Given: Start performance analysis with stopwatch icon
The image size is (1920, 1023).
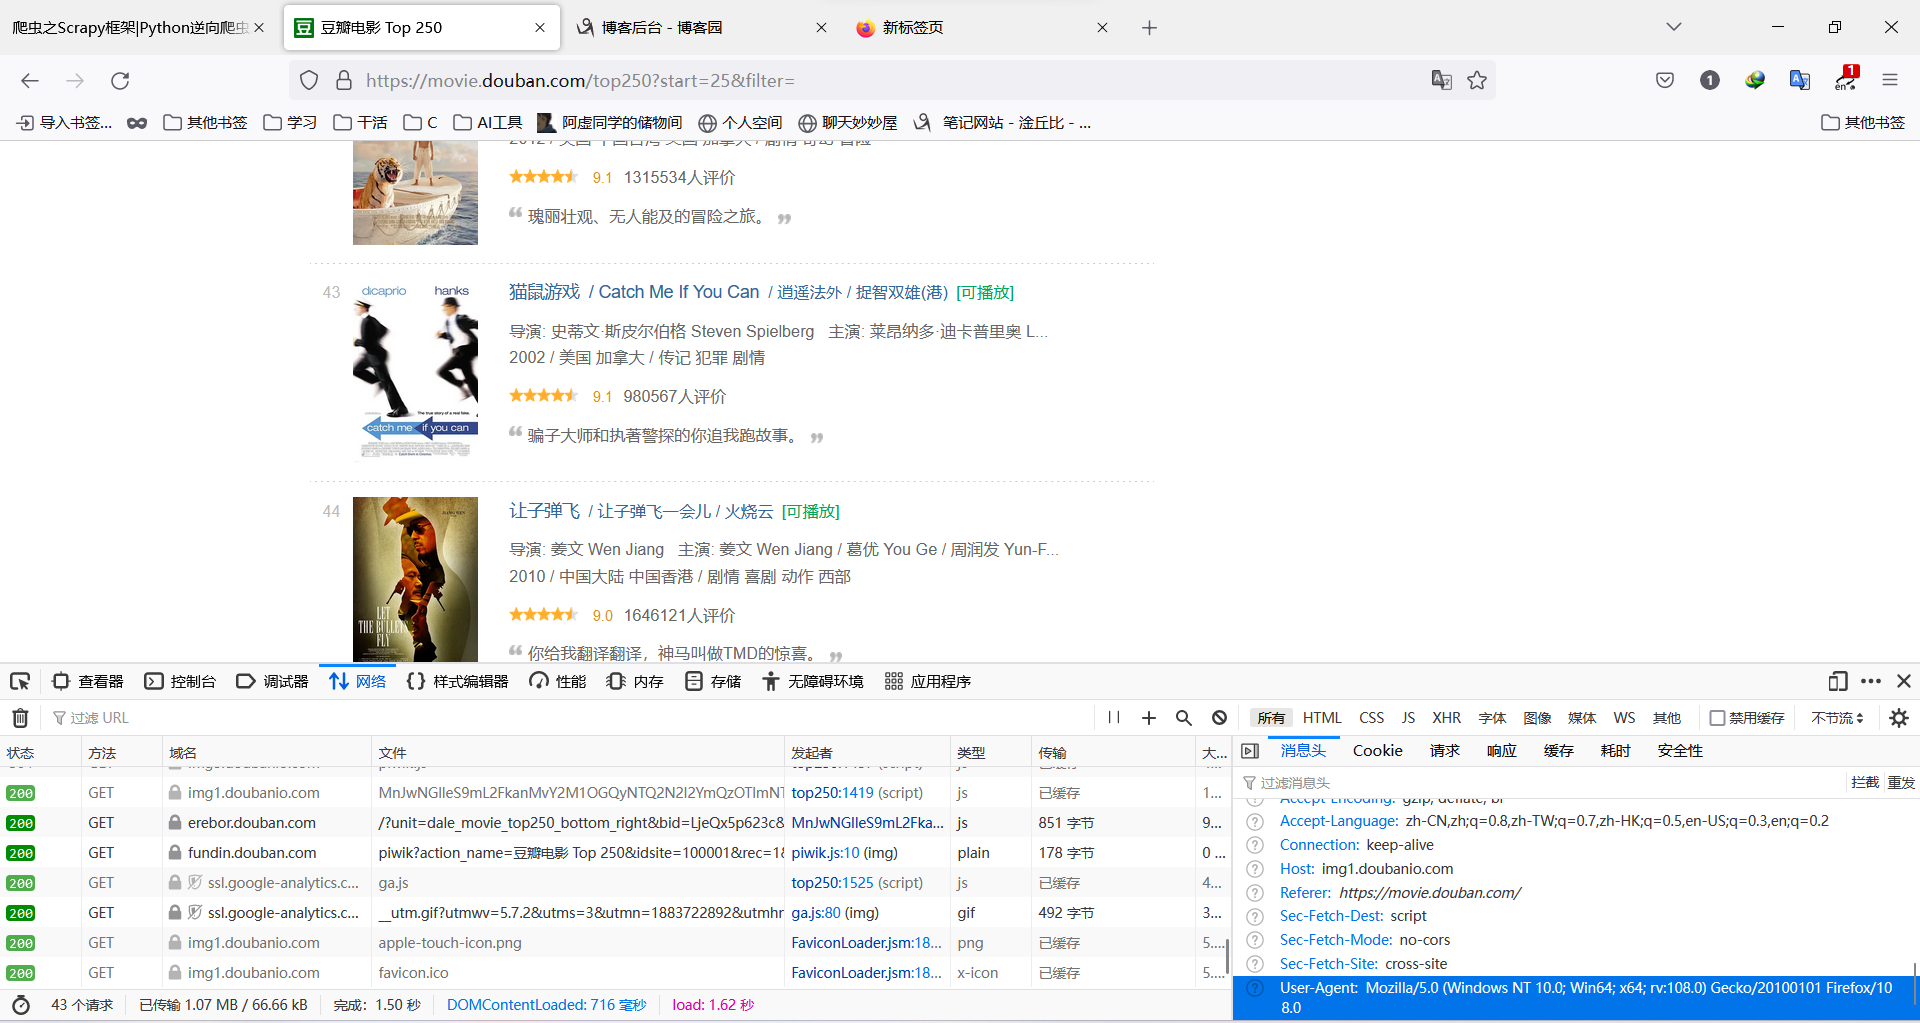Looking at the screenshot, I should click(x=21, y=1005).
